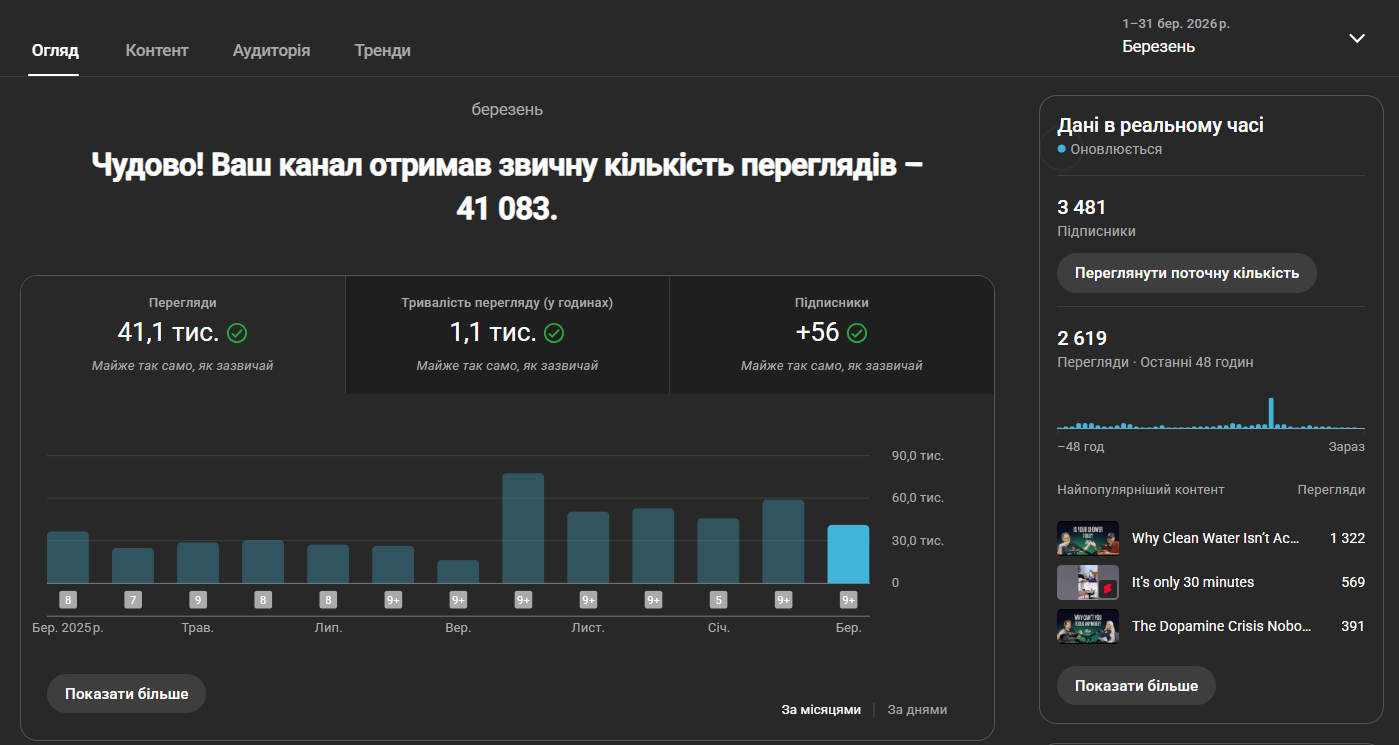The image size is (1399, 745).
Task: Click the 9+ badge under highlighted bar
Action: point(848,600)
